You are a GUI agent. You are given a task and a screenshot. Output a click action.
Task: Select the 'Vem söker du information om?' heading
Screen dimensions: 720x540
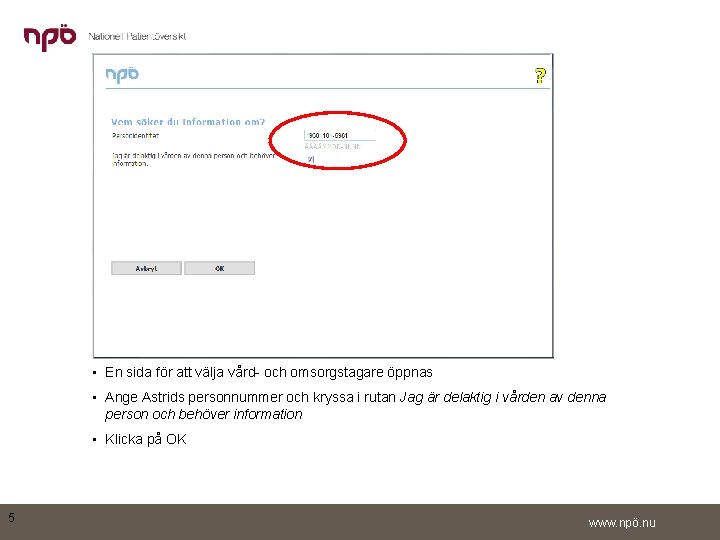click(188, 122)
